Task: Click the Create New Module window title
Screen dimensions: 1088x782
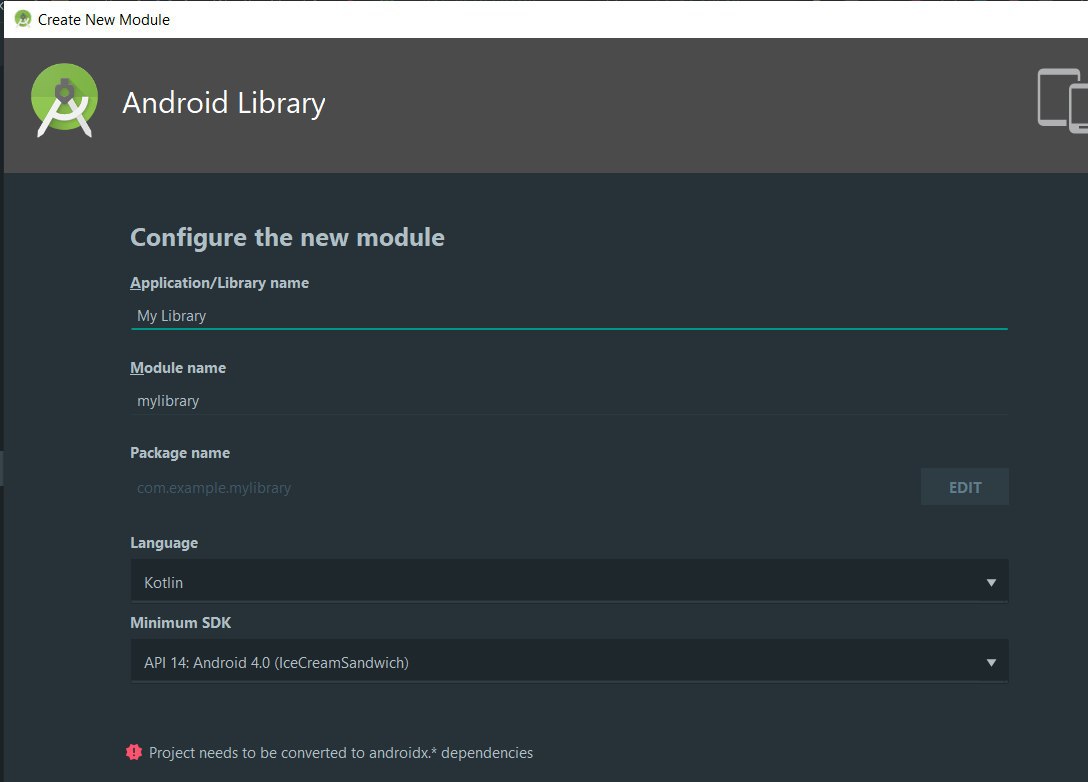Action: tap(103, 19)
